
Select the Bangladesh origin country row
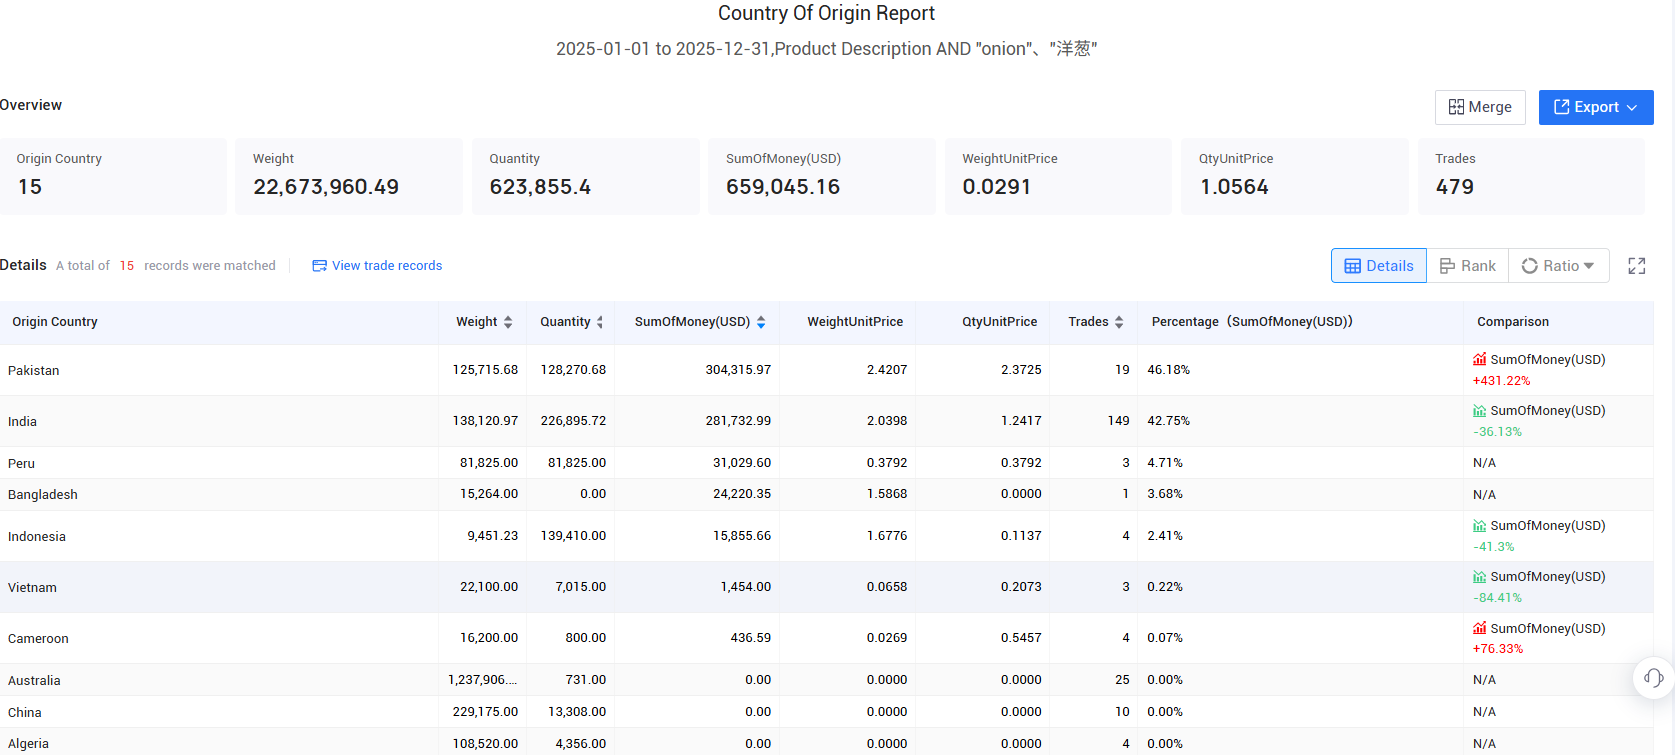click(826, 495)
